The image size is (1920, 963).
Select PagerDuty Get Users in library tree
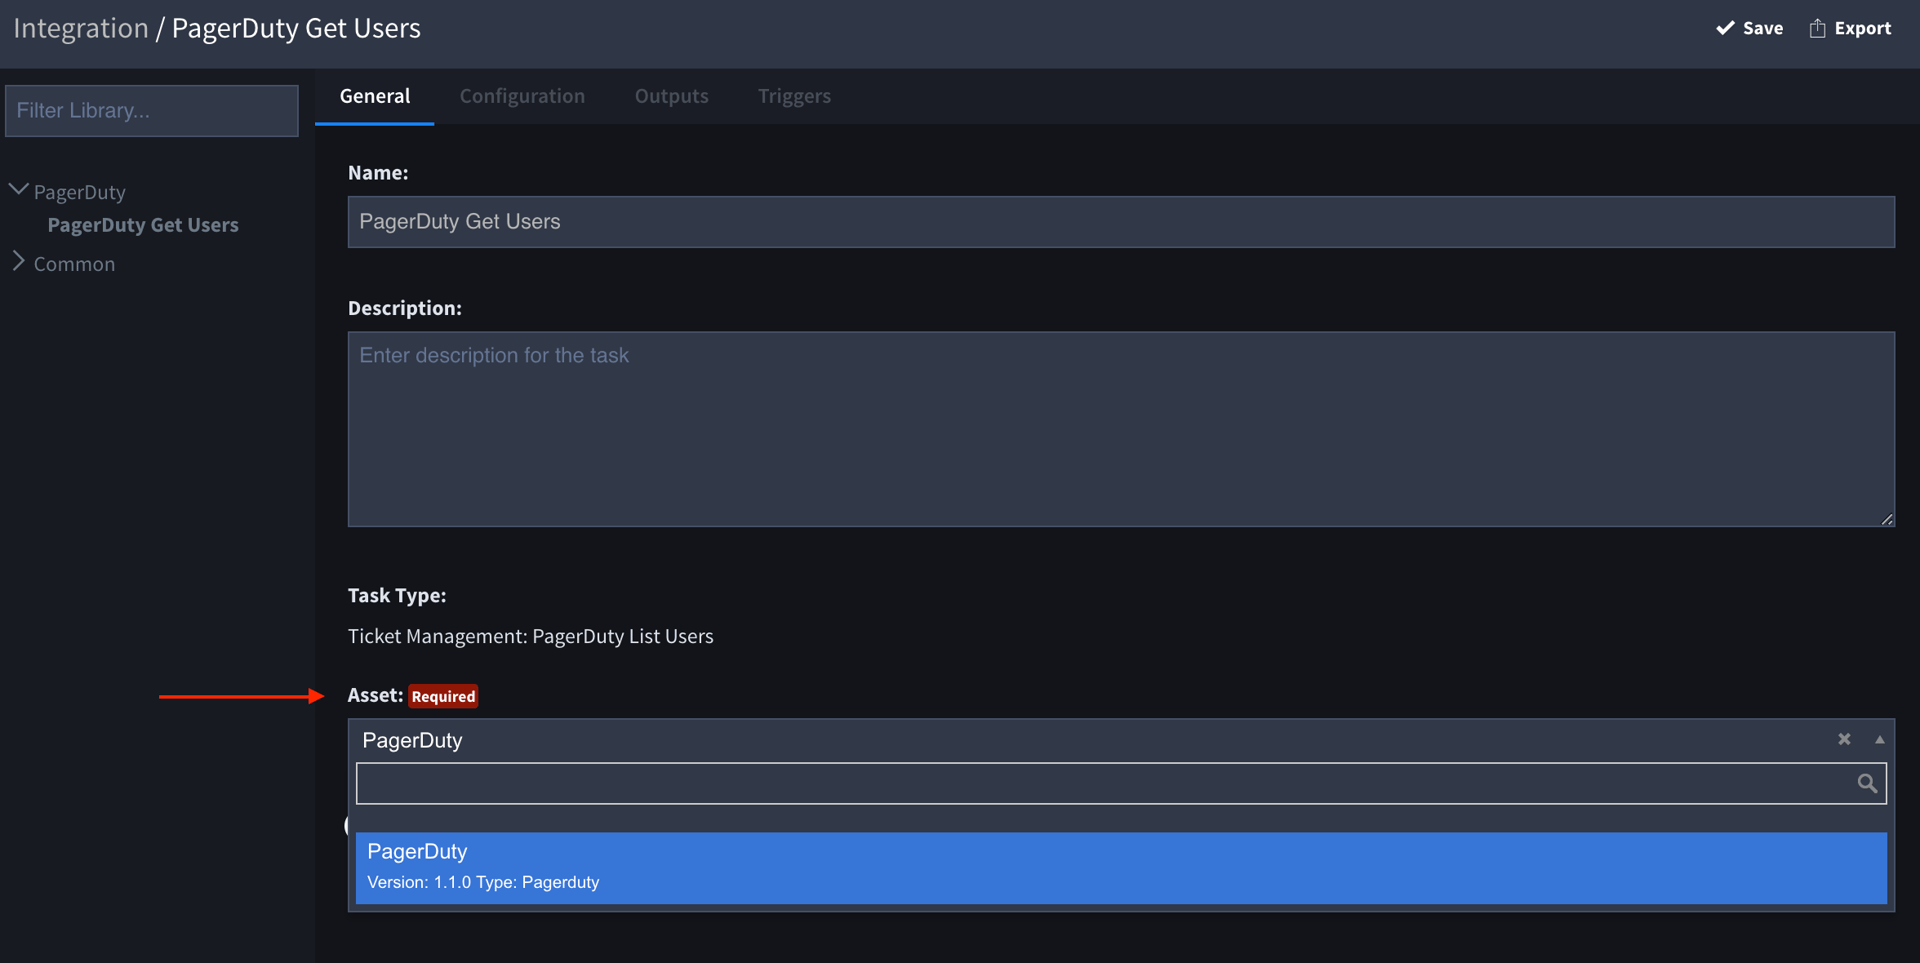143,225
